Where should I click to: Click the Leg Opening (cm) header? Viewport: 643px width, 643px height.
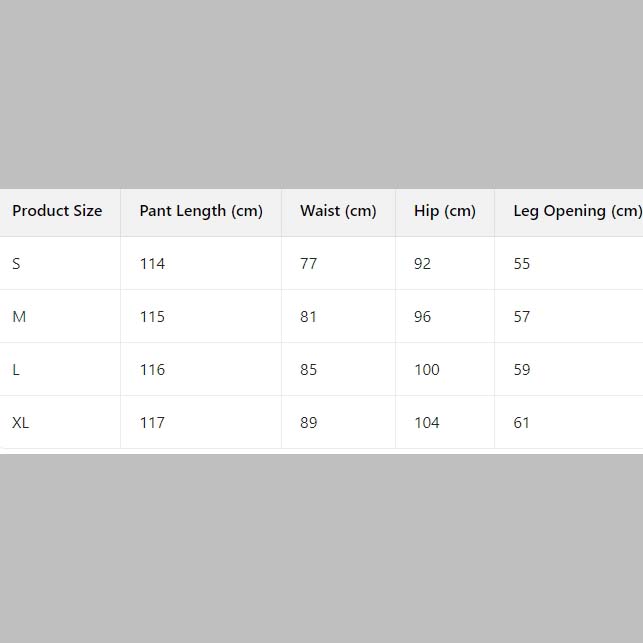577,211
